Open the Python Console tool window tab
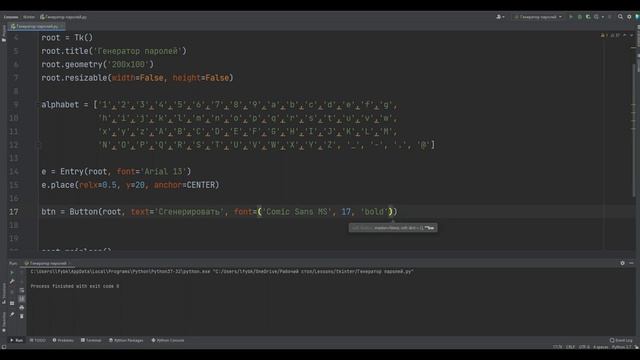This screenshot has height=360, width=640. click(168, 340)
